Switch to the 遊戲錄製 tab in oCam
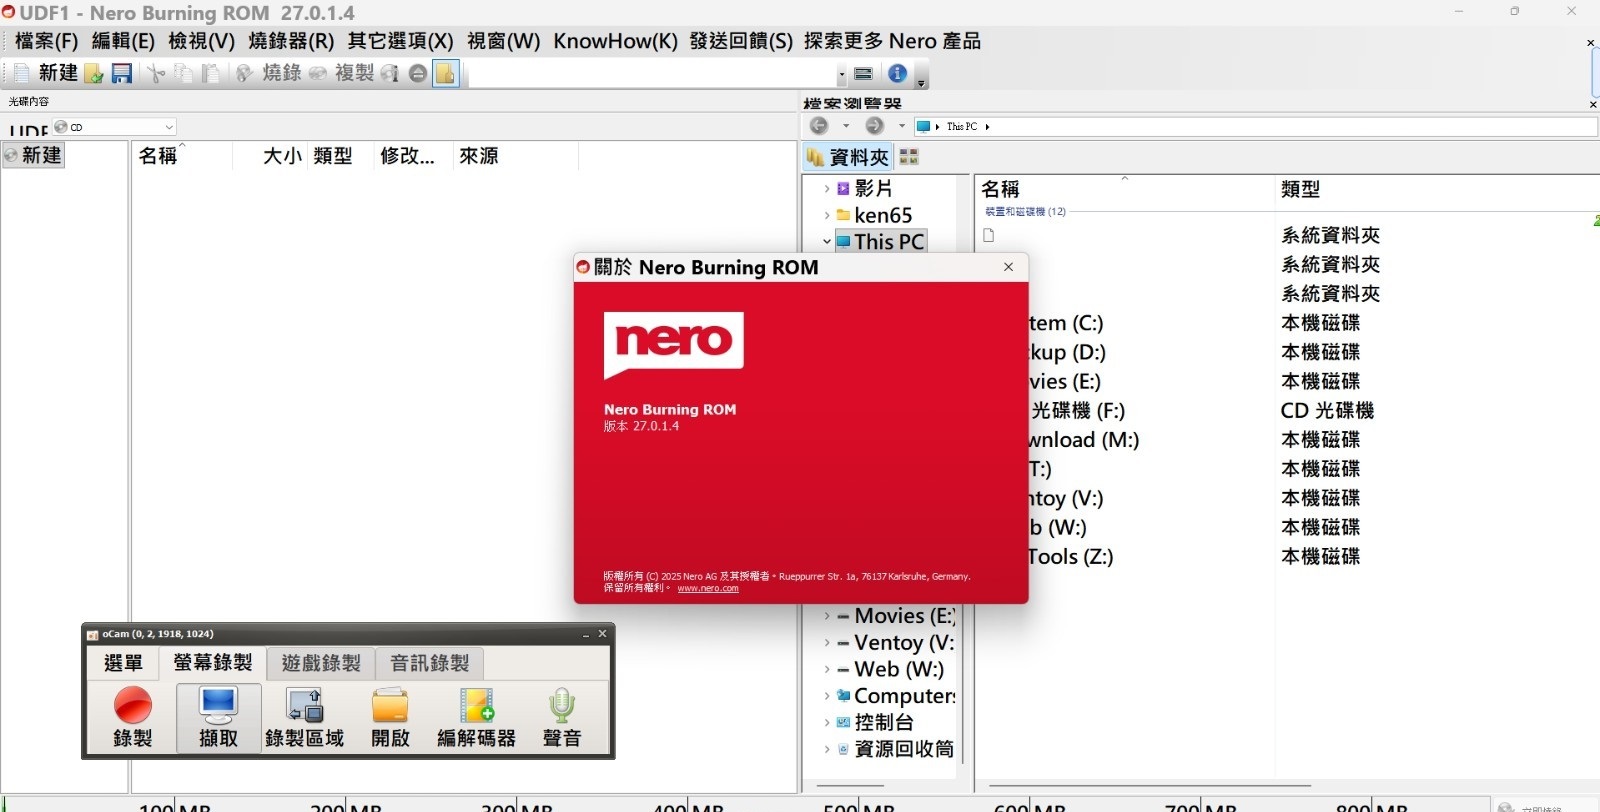 [x=321, y=663]
